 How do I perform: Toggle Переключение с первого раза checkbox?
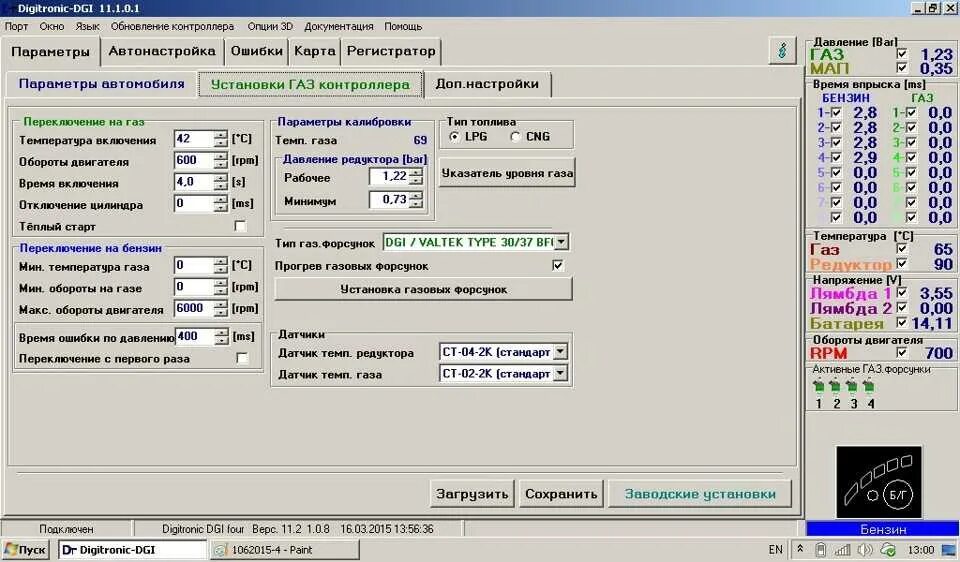pos(242,358)
